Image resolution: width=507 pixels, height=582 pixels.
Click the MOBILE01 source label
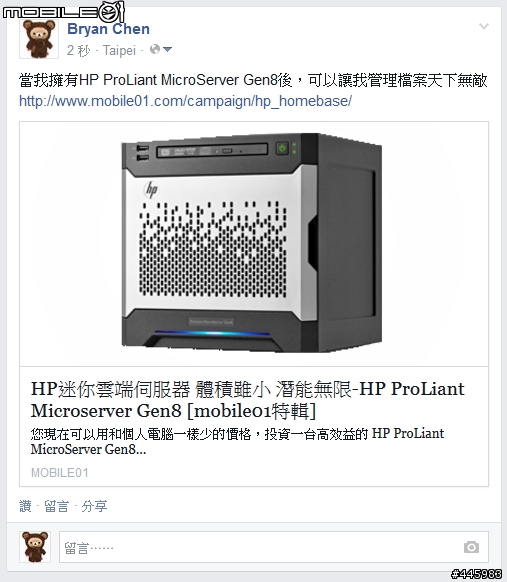point(60,473)
